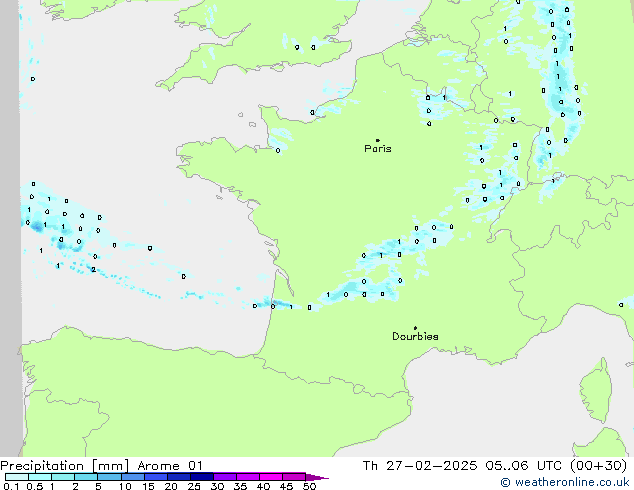Click the 'Precipitation [mm]' title text
Screen dimensions: 634x490
click(65, 466)
